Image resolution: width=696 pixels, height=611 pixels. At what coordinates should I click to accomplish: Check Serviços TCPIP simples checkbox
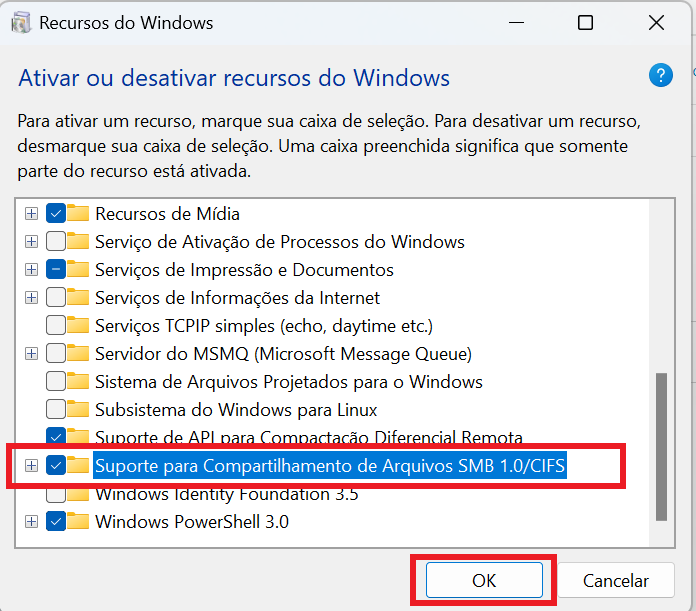(56, 325)
